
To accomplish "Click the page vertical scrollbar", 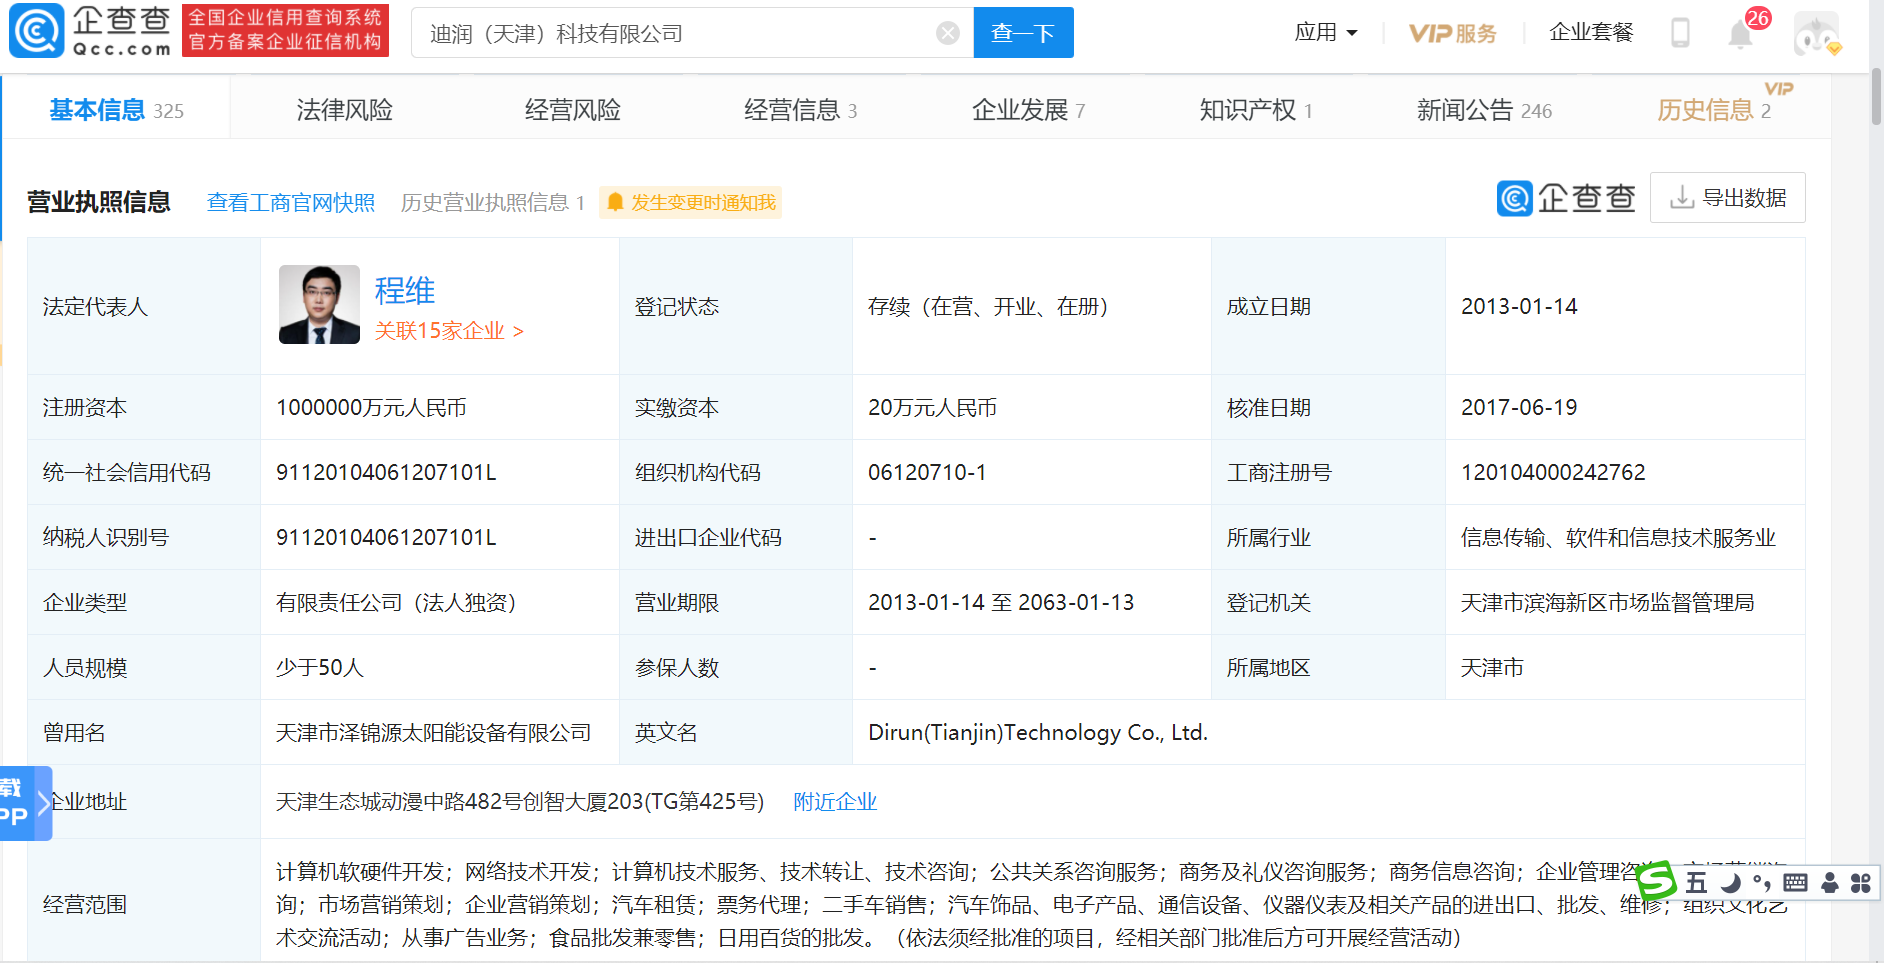I will point(1876,97).
